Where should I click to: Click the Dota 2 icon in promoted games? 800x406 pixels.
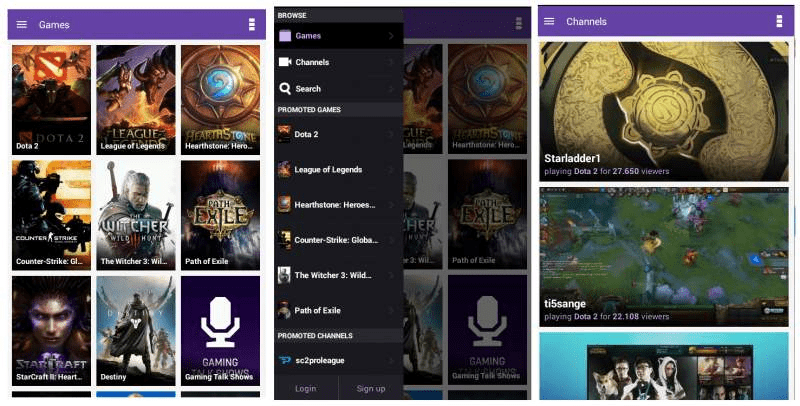pos(284,134)
